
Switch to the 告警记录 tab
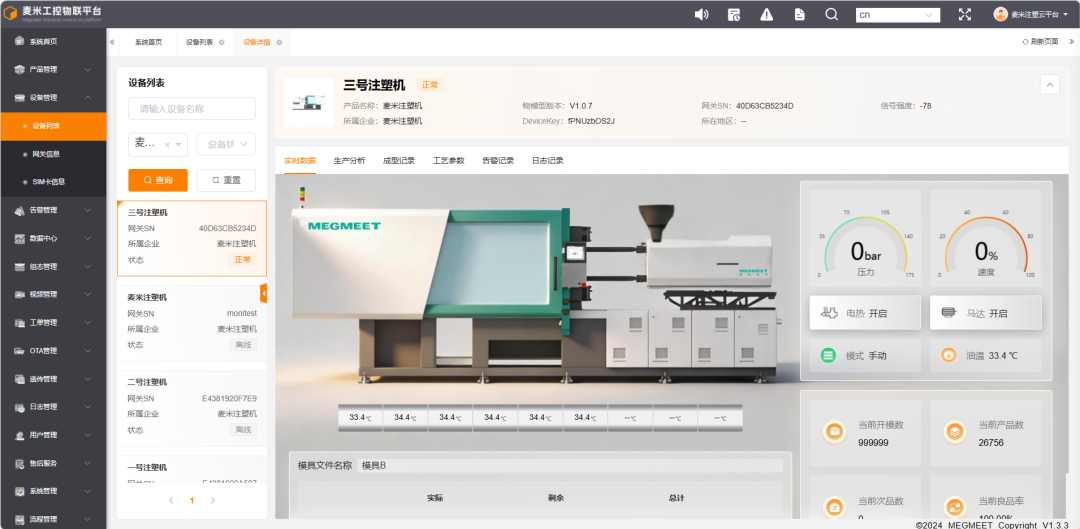[x=498, y=161]
